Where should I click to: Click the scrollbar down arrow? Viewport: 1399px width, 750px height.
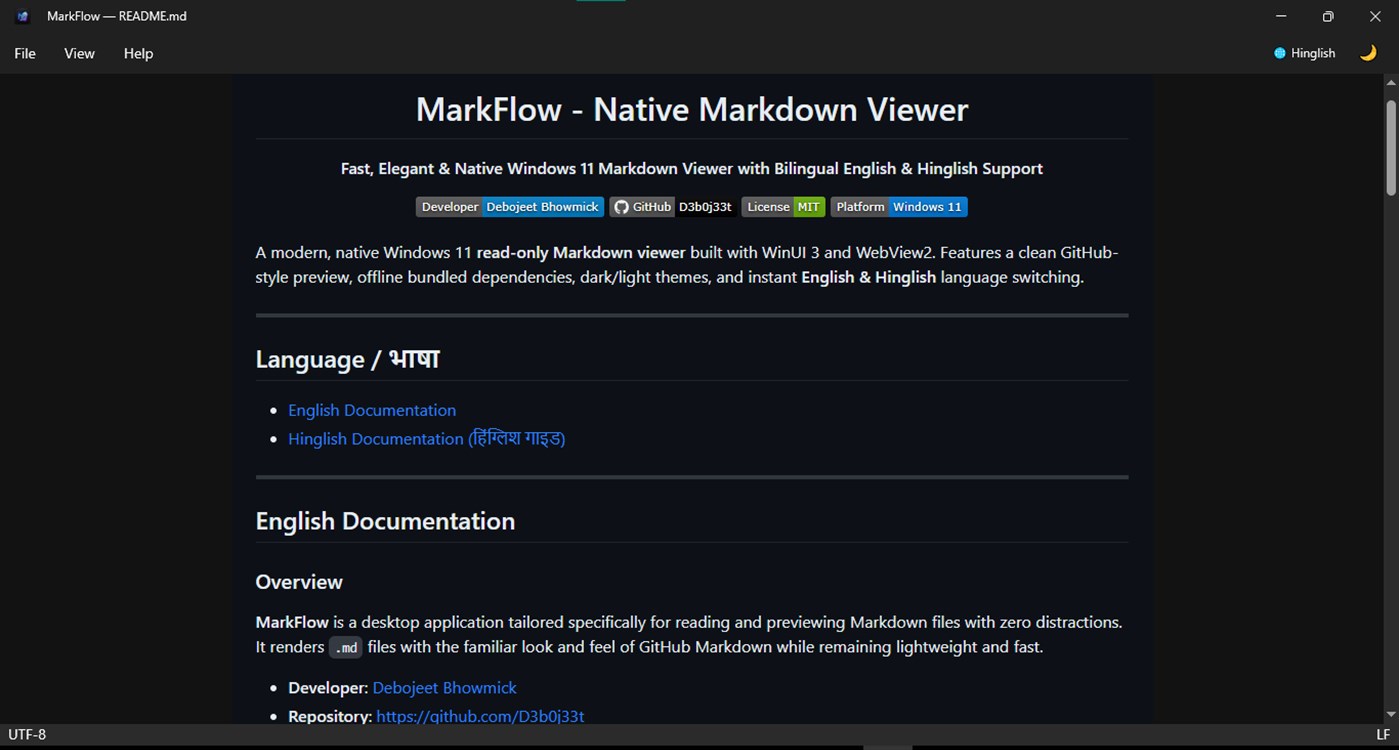[1390, 714]
